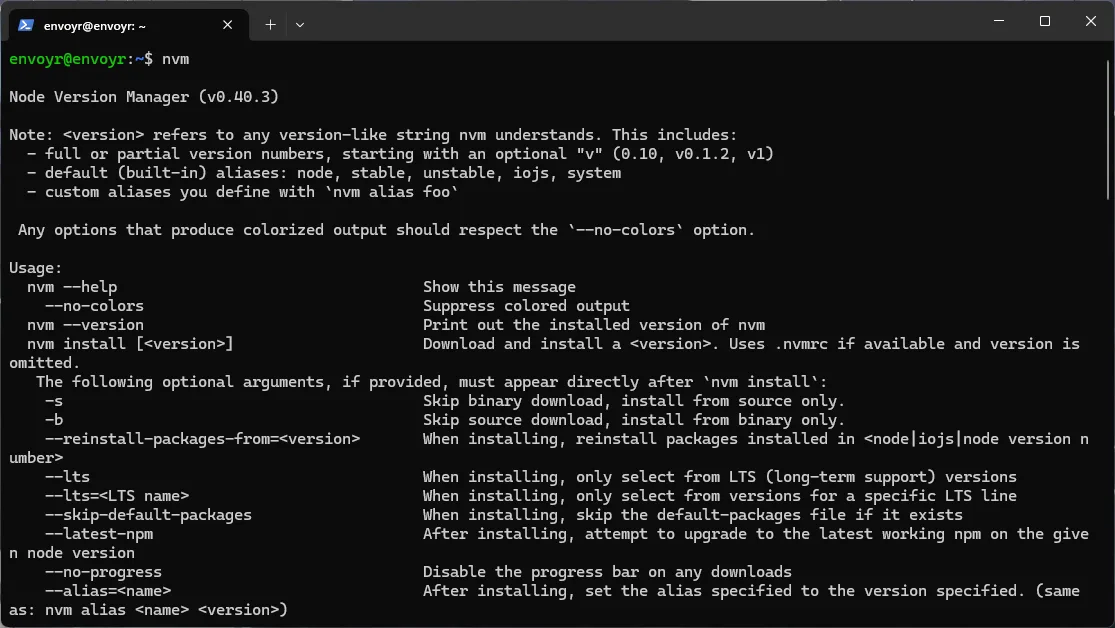The height and width of the screenshot is (628, 1115).
Task: Click the --lts=<LTS name> option
Action: [x=112, y=495]
